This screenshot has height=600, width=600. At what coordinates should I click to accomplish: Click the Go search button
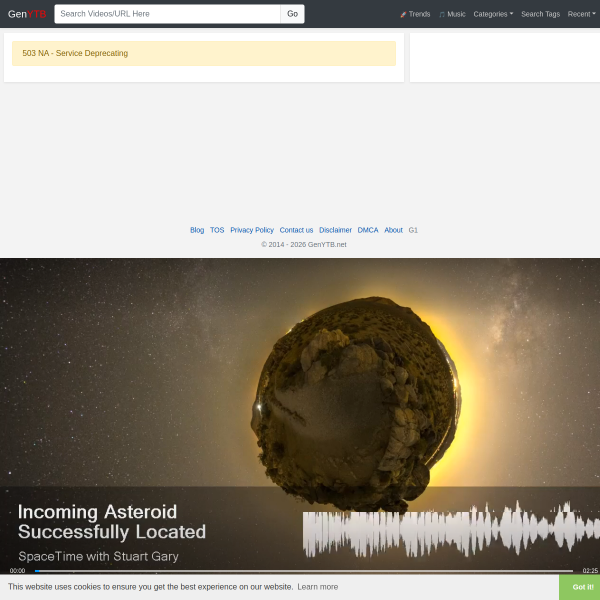(x=292, y=14)
